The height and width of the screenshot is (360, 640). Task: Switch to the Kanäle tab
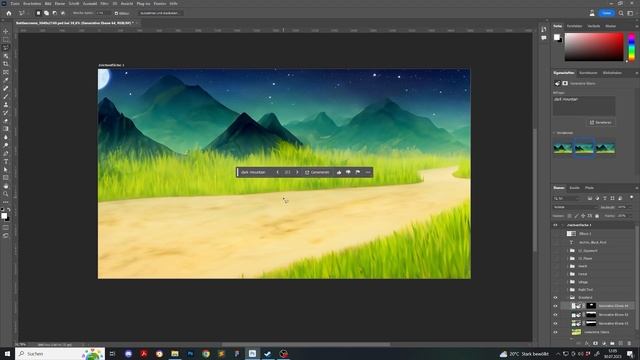[x=575, y=188]
